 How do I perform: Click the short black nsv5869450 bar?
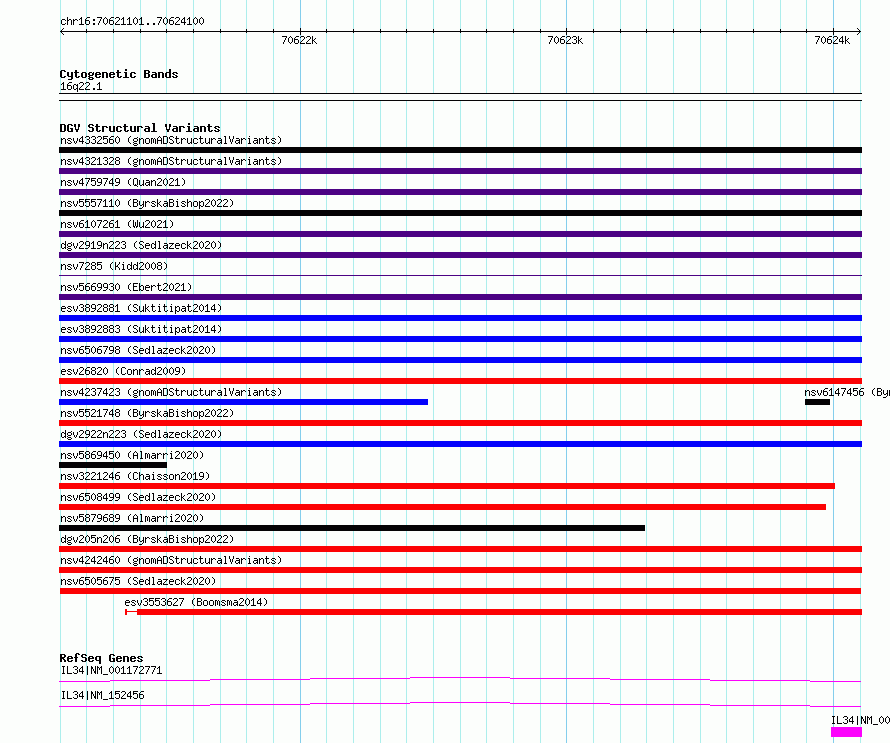click(113, 465)
